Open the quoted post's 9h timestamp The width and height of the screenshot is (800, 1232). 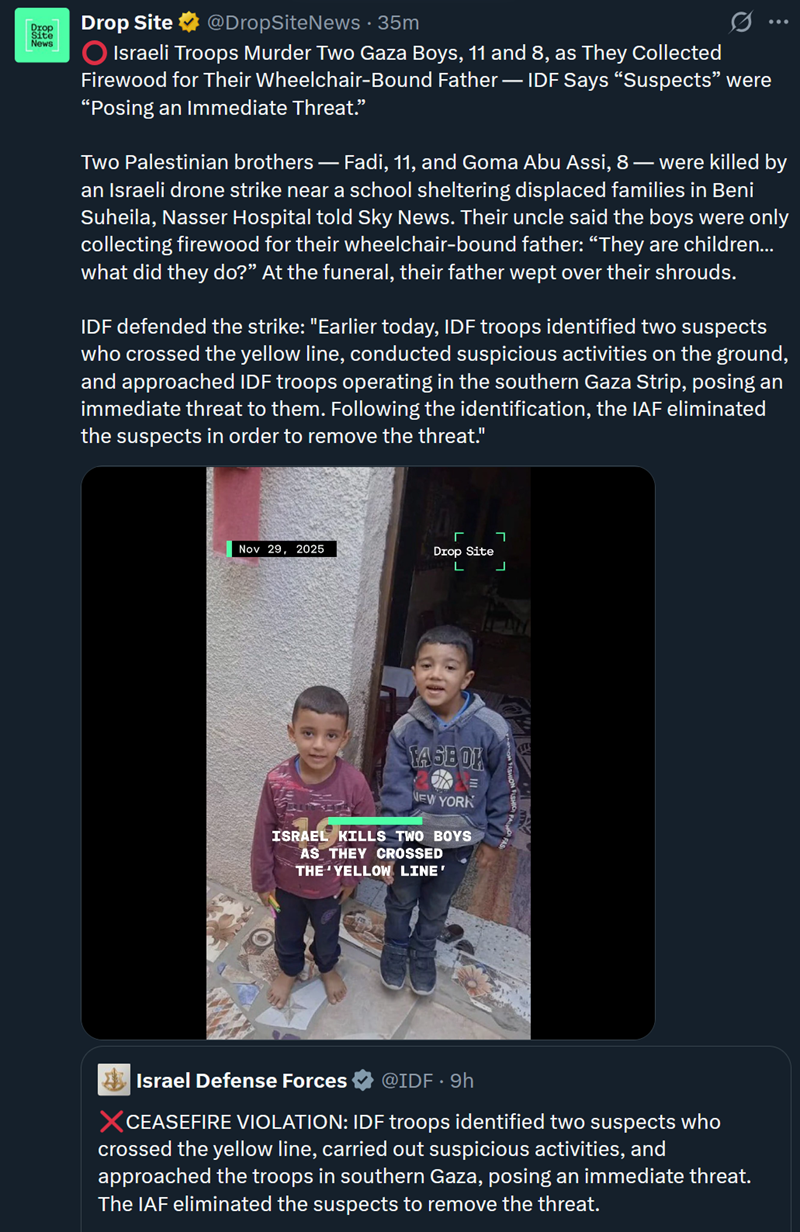pyautogui.click(x=460, y=1080)
